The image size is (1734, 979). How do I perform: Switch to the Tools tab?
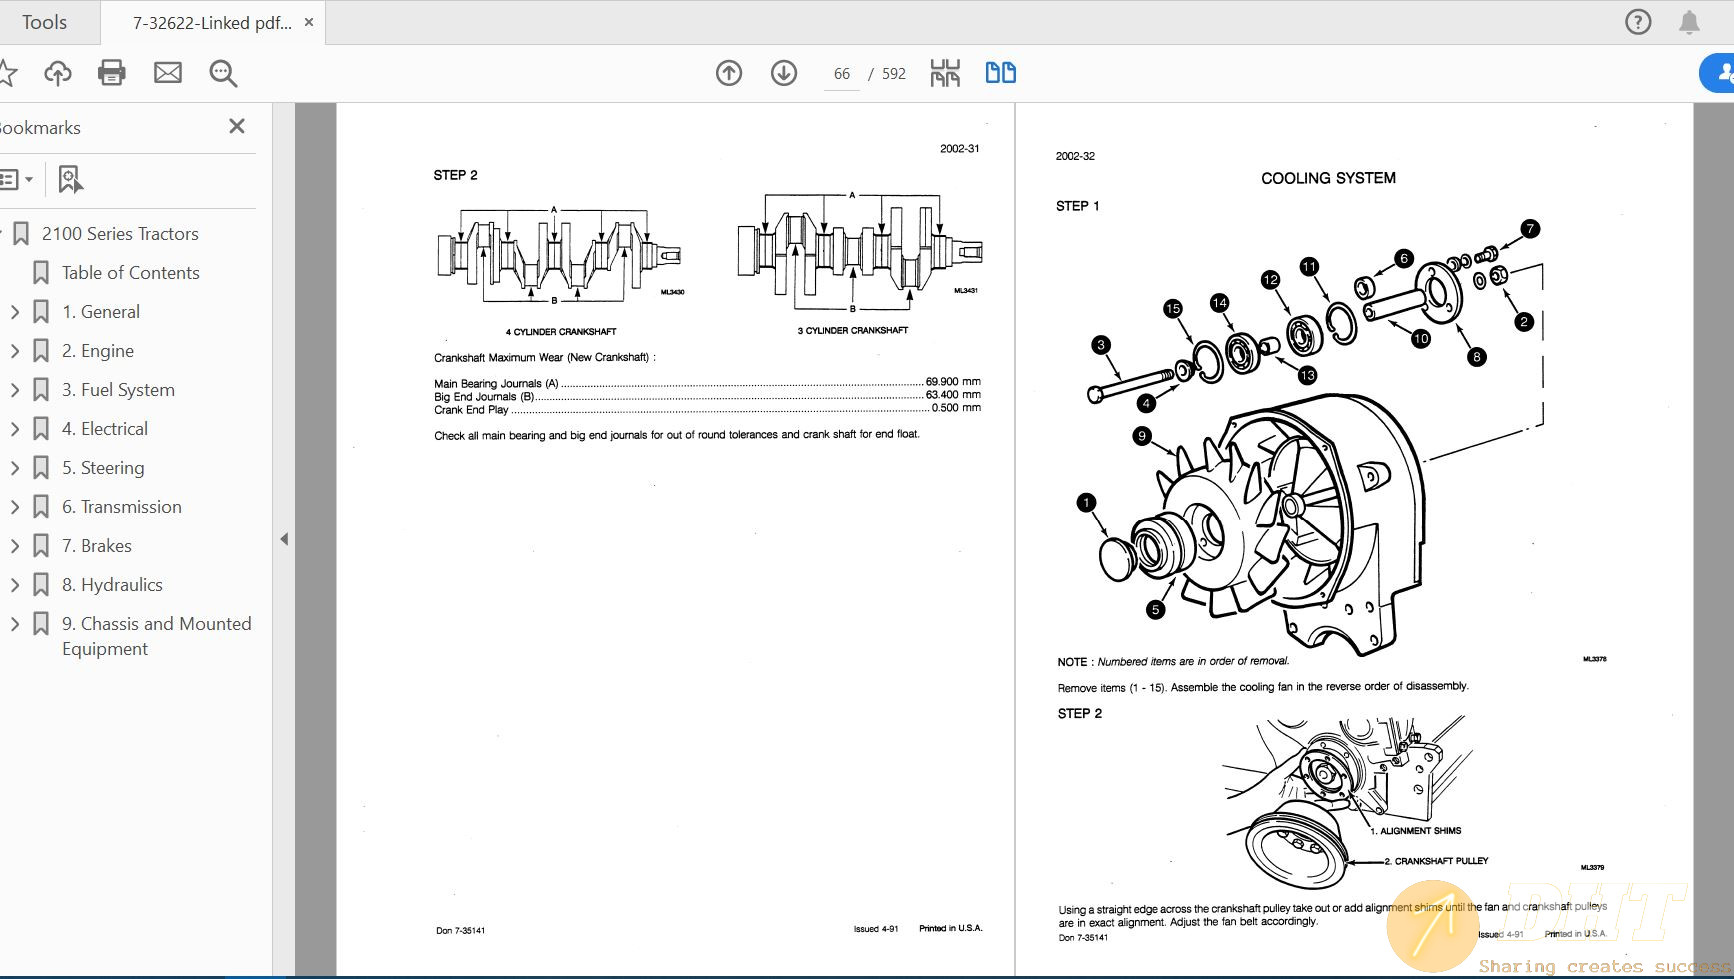coord(45,22)
